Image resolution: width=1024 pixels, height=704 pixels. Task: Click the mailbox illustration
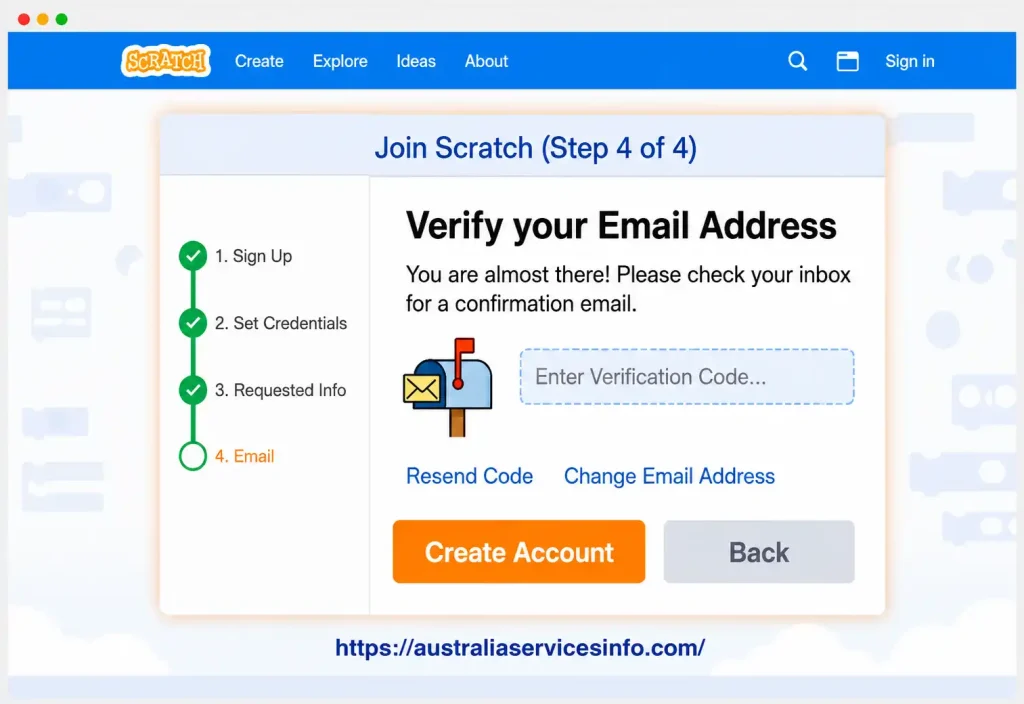coord(448,387)
